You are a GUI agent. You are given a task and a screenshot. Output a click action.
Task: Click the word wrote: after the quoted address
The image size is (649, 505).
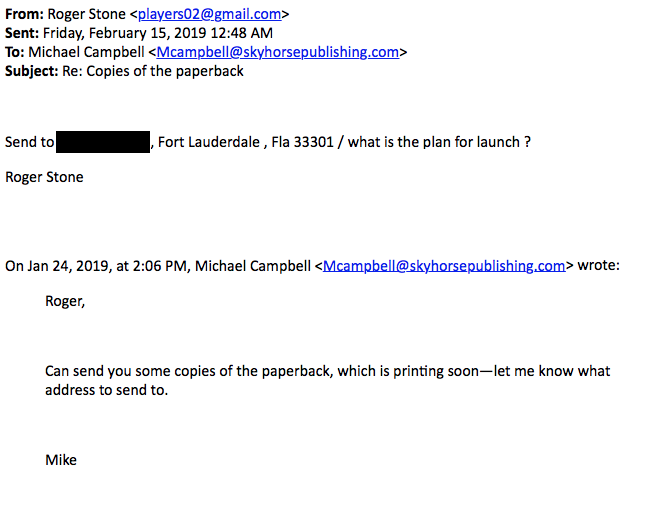[599, 265]
